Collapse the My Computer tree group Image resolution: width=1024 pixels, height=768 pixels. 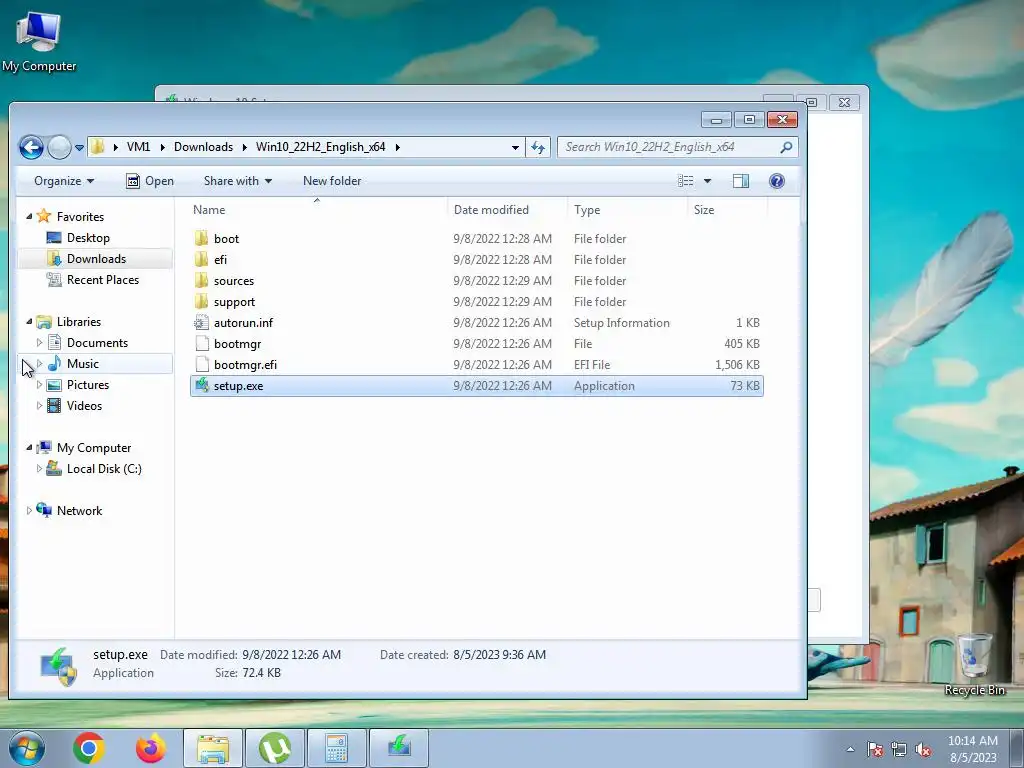(29, 447)
